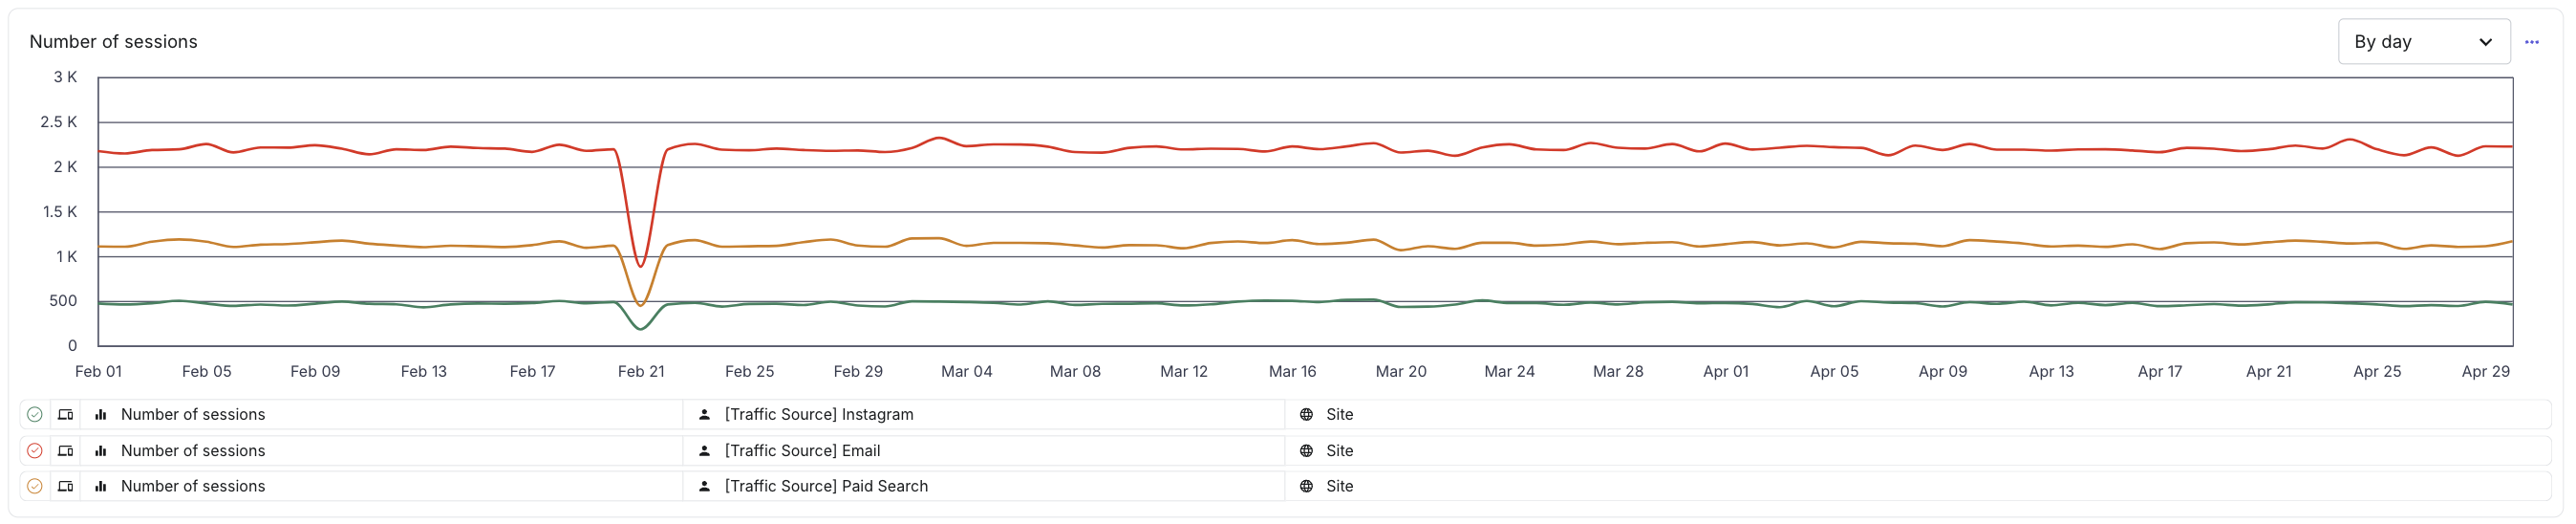
Task: Click the red Email line dip near Feb 21
Action: tap(641, 265)
